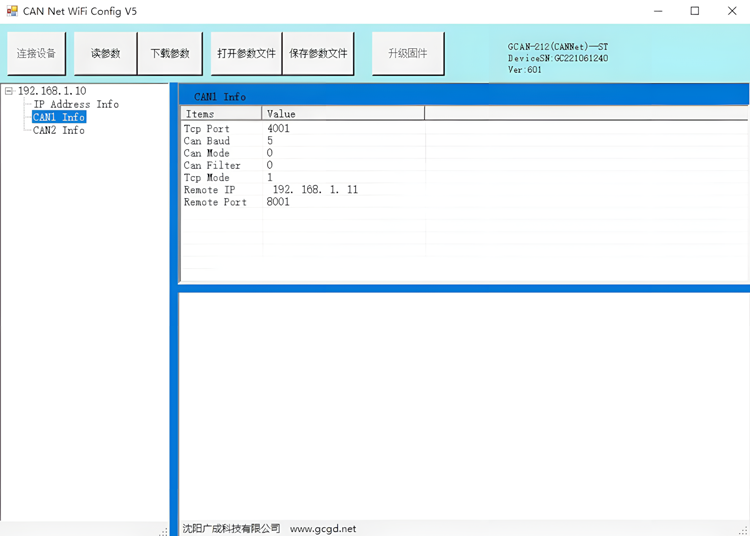Save parameters using 保存参数文件 button
The width and height of the screenshot is (750, 536).
(318, 53)
